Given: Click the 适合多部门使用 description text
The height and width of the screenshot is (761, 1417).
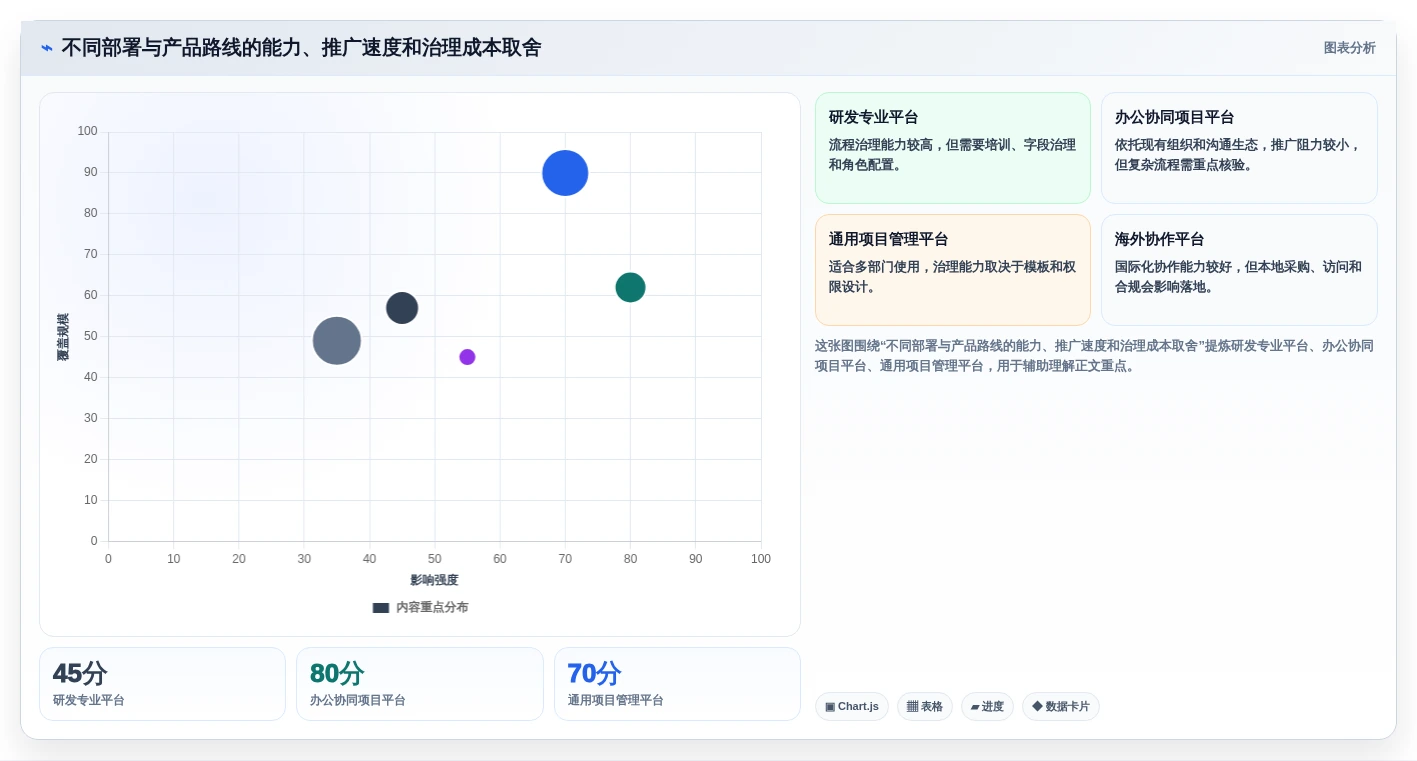Looking at the screenshot, I should click(952, 277).
